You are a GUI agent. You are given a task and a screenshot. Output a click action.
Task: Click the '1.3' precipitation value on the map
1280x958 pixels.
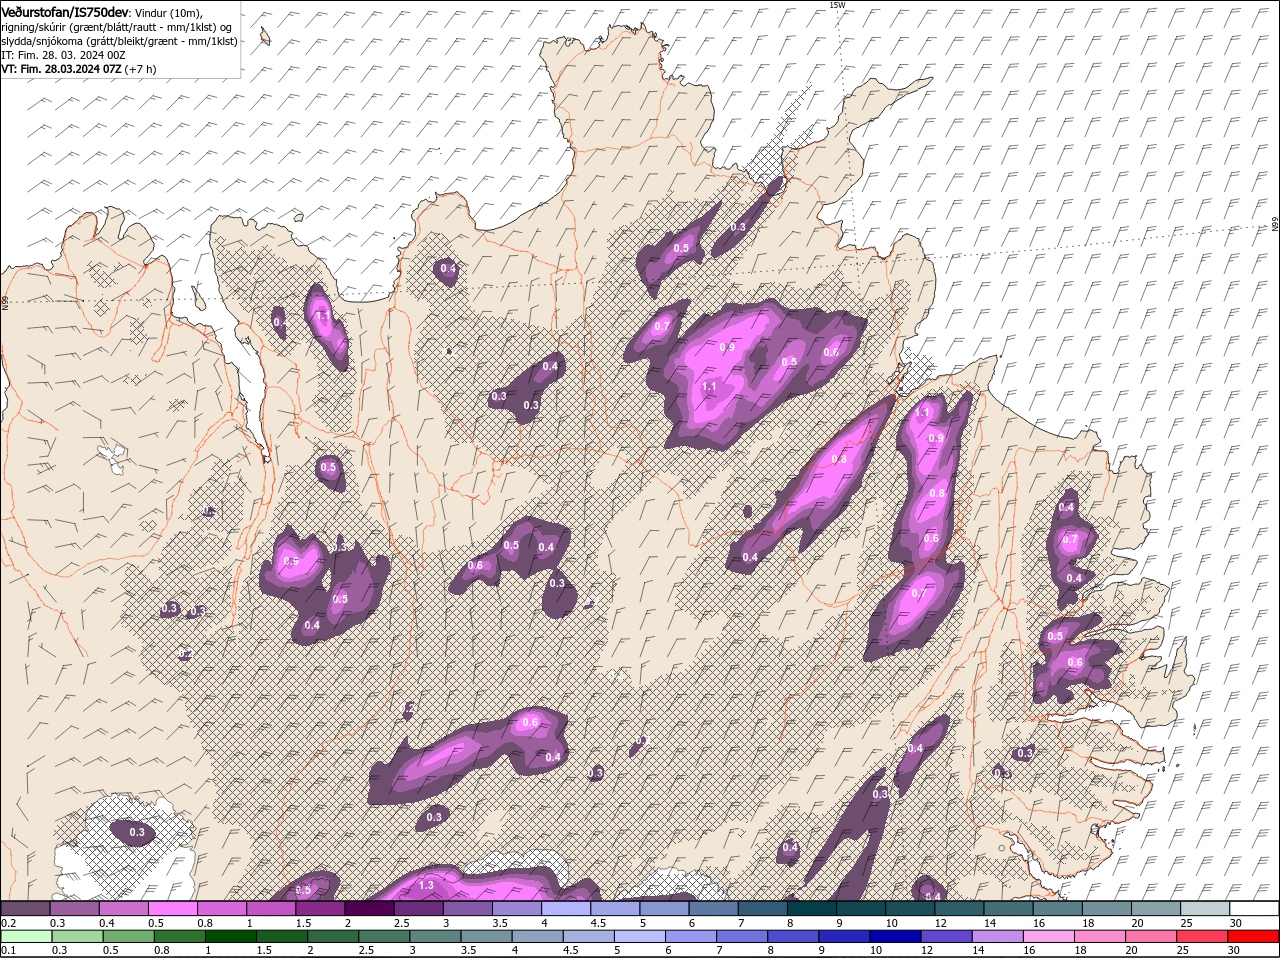click(x=426, y=885)
